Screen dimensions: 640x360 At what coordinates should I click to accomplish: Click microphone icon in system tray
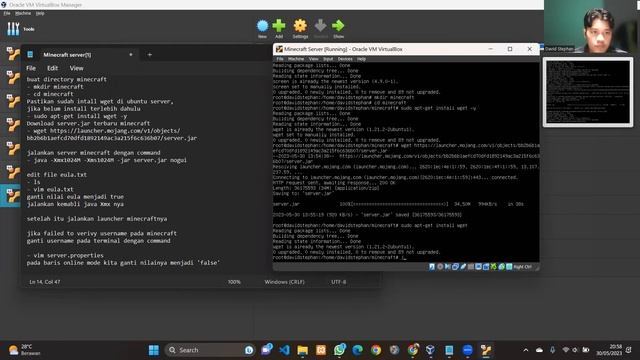(x=552, y=350)
